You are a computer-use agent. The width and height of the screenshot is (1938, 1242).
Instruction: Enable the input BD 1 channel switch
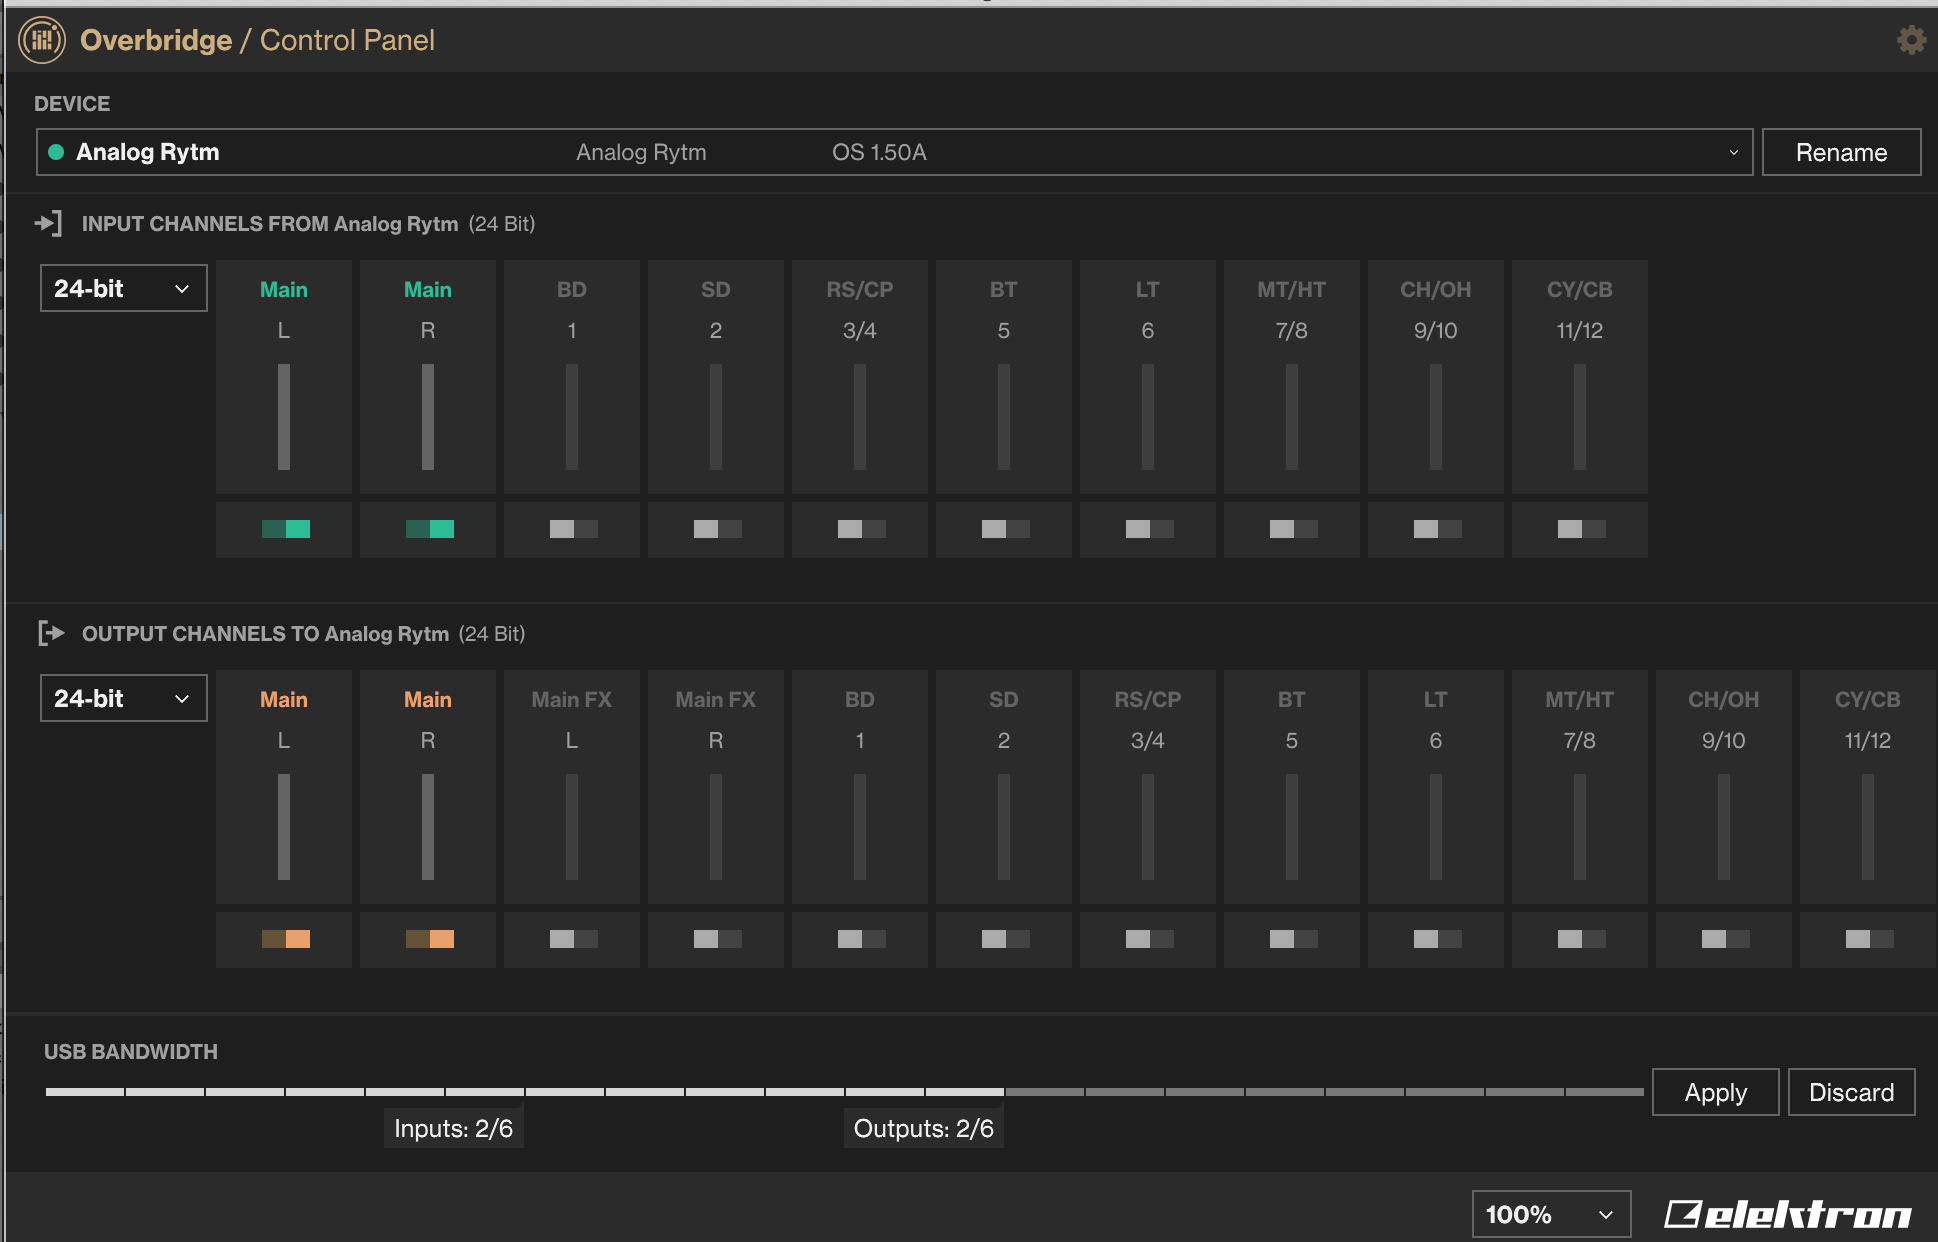573,529
